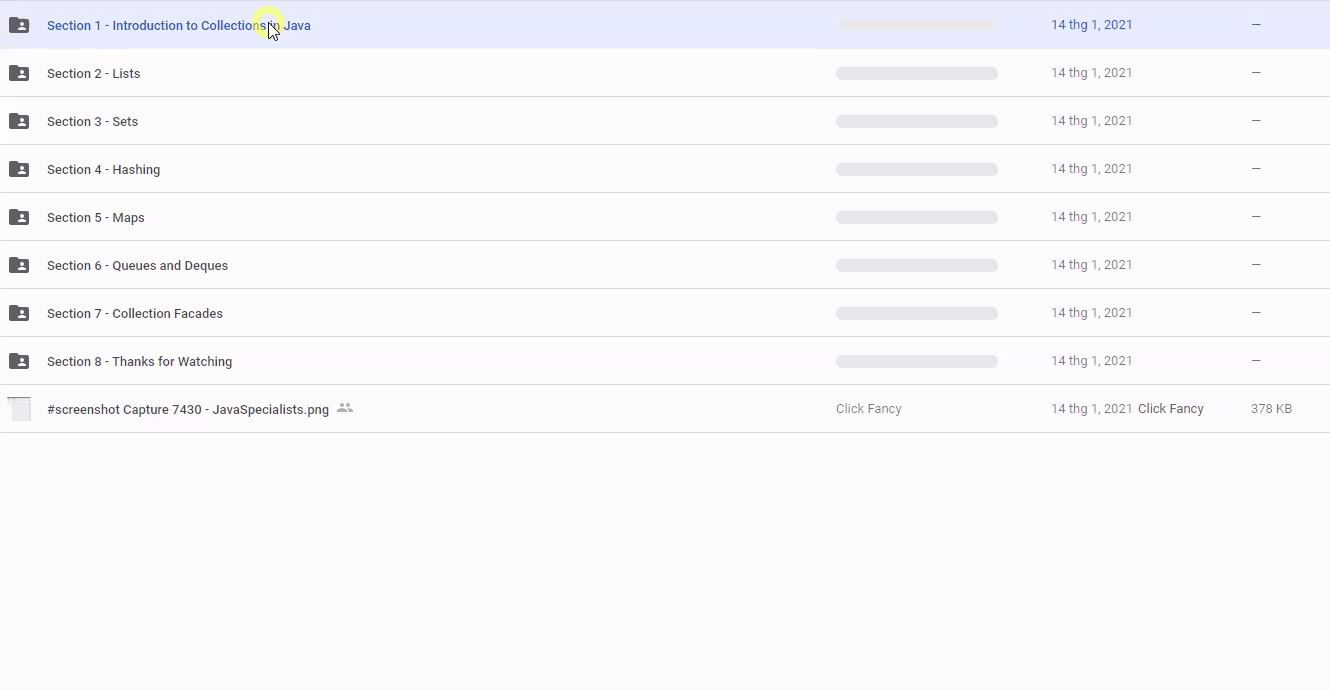Viewport: 1330px width, 690px height.
Task: Open the Section 2 - Lists folder name
Action: click(93, 74)
